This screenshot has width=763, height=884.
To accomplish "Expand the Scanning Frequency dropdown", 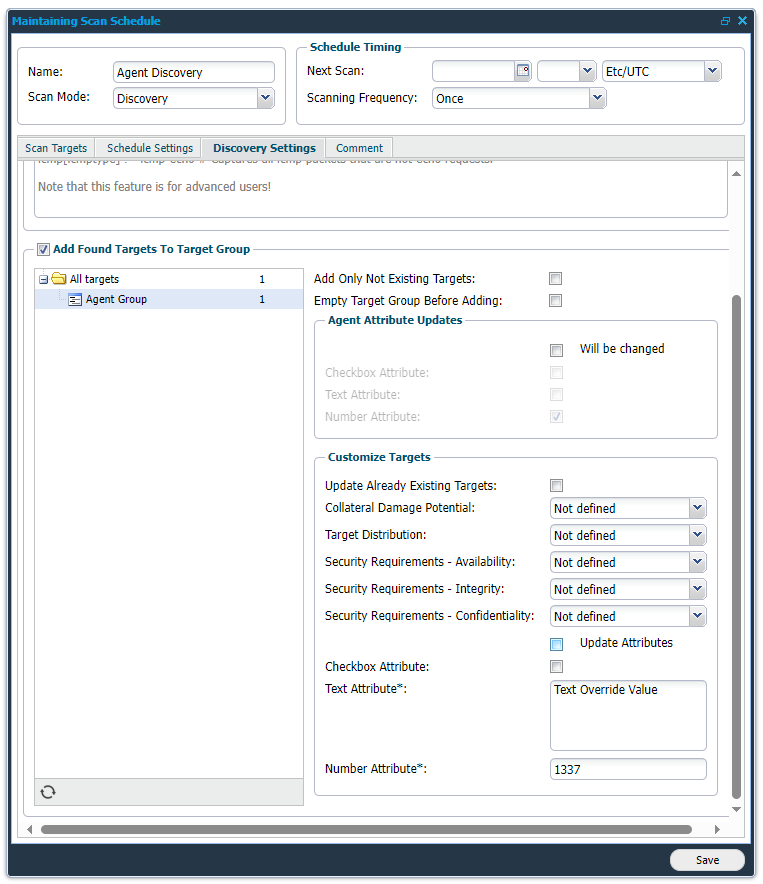I will click(x=597, y=98).
